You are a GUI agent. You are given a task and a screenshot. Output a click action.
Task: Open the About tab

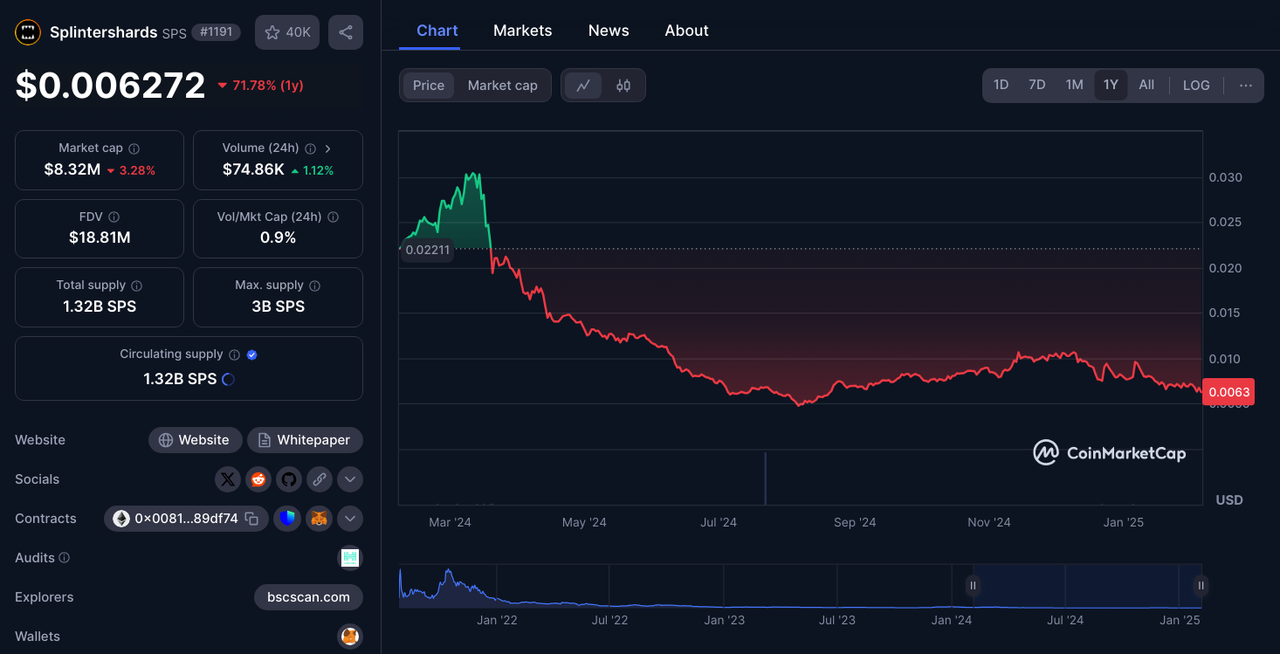[x=687, y=30]
